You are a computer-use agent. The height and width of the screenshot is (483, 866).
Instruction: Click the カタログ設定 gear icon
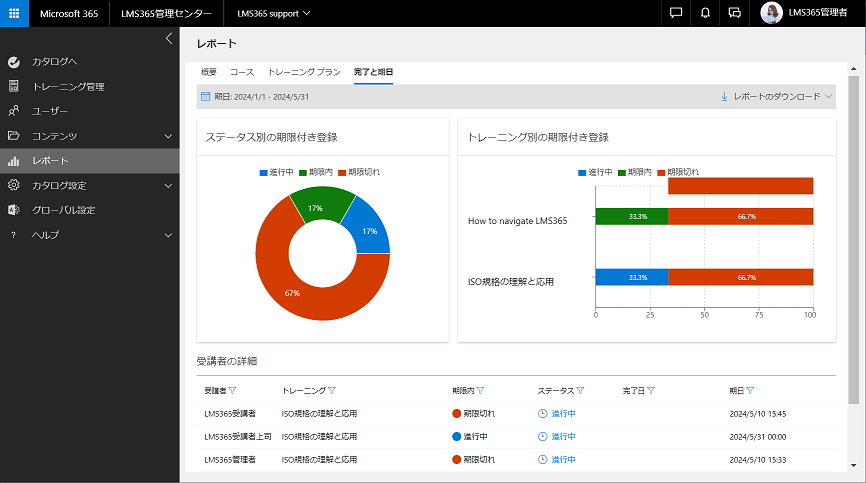tap(14, 185)
